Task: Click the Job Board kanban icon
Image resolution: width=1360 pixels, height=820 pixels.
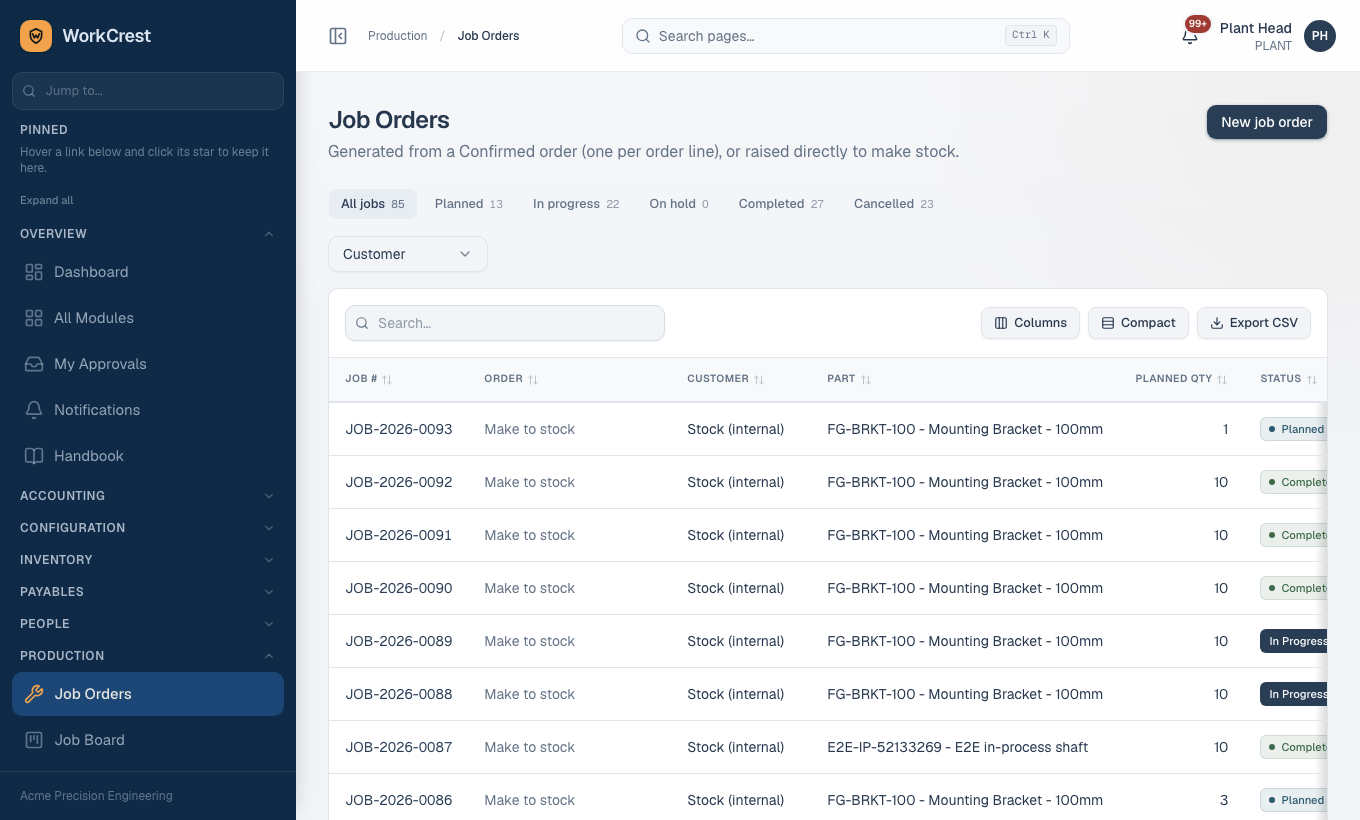Action: pyautogui.click(x=34, y=740)
